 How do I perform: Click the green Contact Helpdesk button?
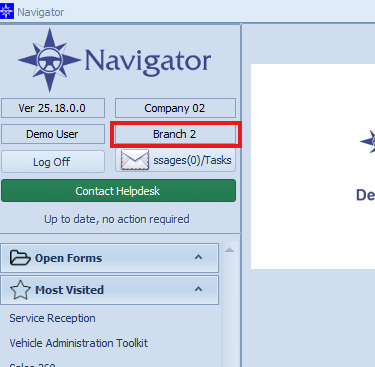[118, 191]
